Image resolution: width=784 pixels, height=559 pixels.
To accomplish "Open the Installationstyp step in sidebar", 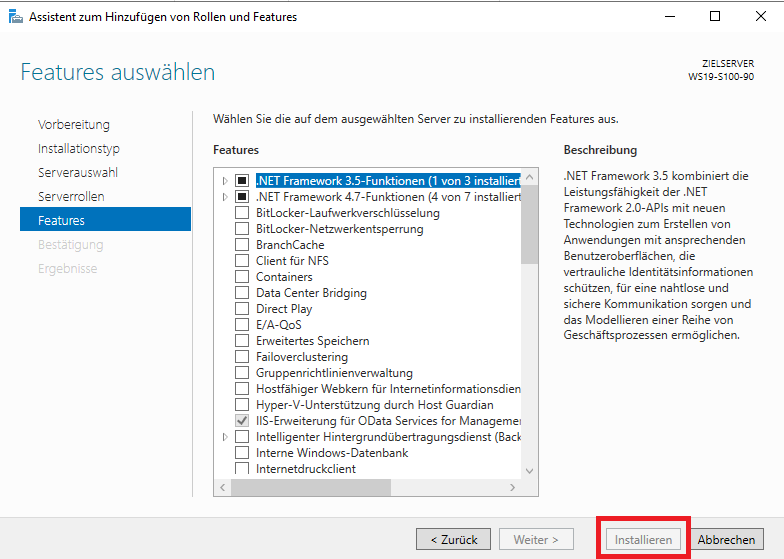I will point(78,148).
